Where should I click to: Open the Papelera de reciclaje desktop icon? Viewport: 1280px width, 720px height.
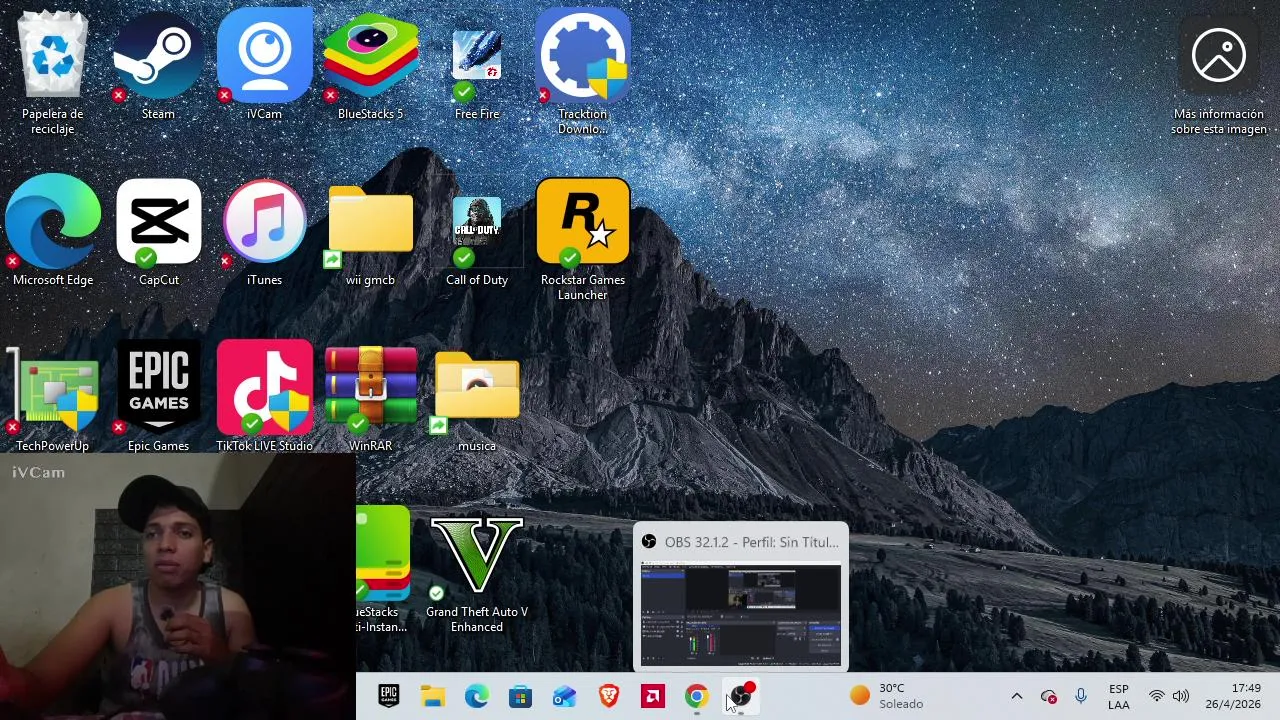(x=53, y=70)
